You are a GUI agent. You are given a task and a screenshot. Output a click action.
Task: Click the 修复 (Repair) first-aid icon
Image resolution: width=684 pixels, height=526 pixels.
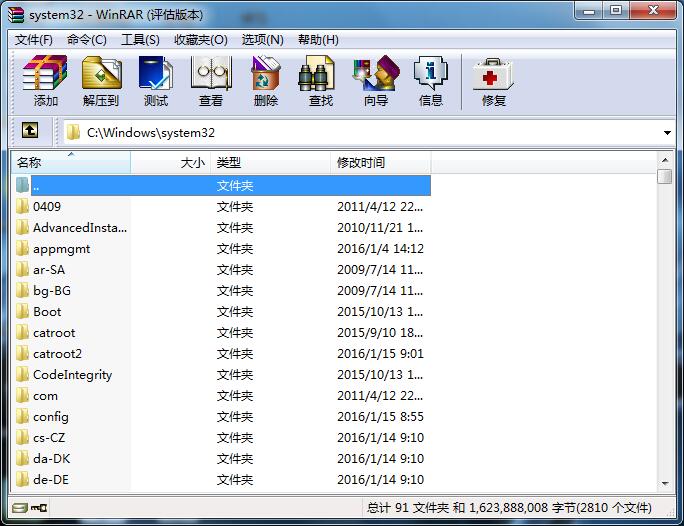(493, 81)
